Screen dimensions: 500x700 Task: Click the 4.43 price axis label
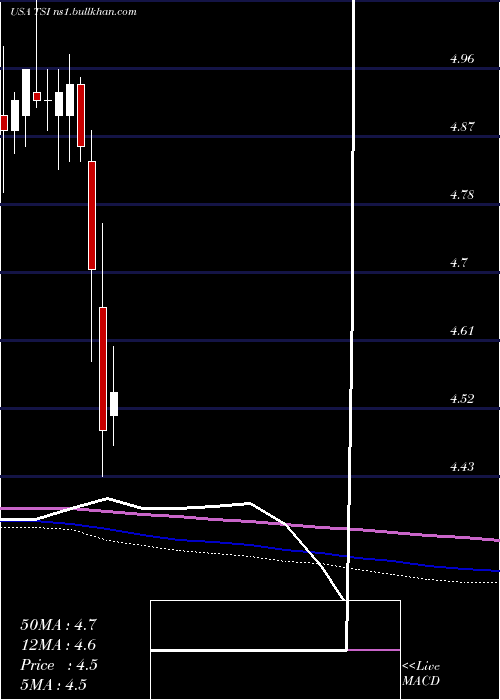click(462, 467)
